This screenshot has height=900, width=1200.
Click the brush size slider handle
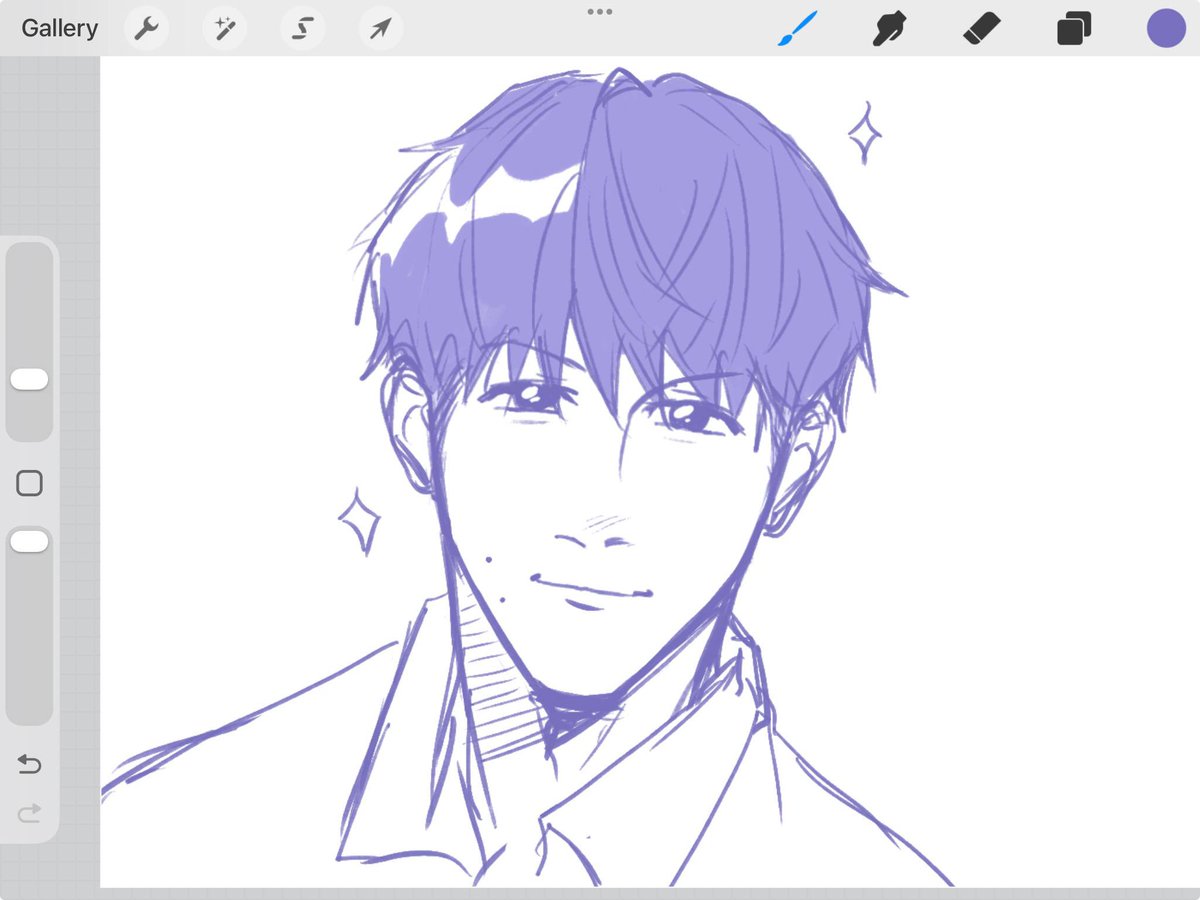(x=29, y=379)
